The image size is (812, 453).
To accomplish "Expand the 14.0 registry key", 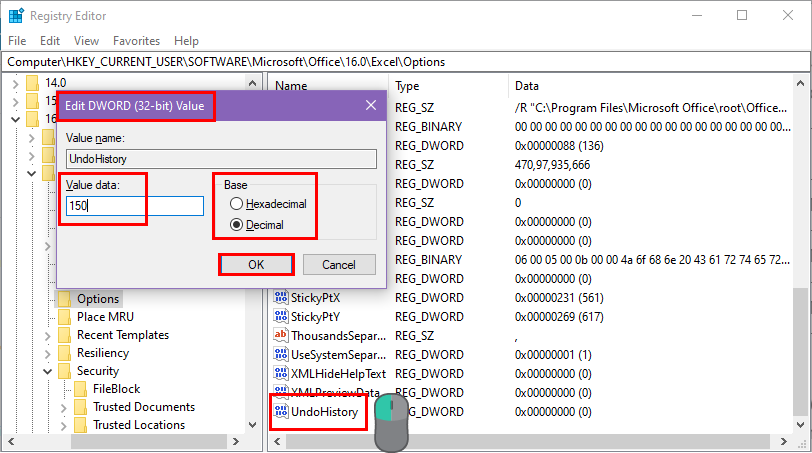I will 16,83.
